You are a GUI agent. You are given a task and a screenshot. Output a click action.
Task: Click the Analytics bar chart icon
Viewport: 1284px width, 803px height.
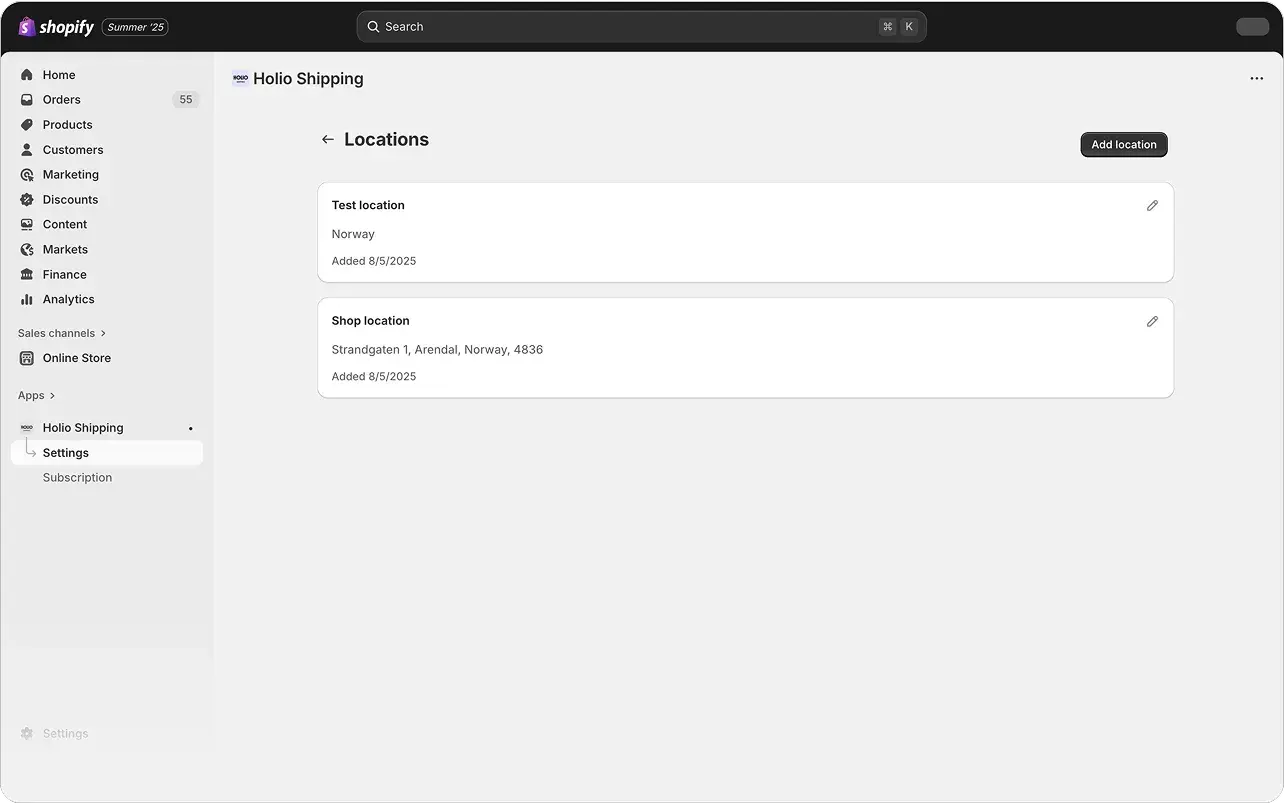coord(27,299)
